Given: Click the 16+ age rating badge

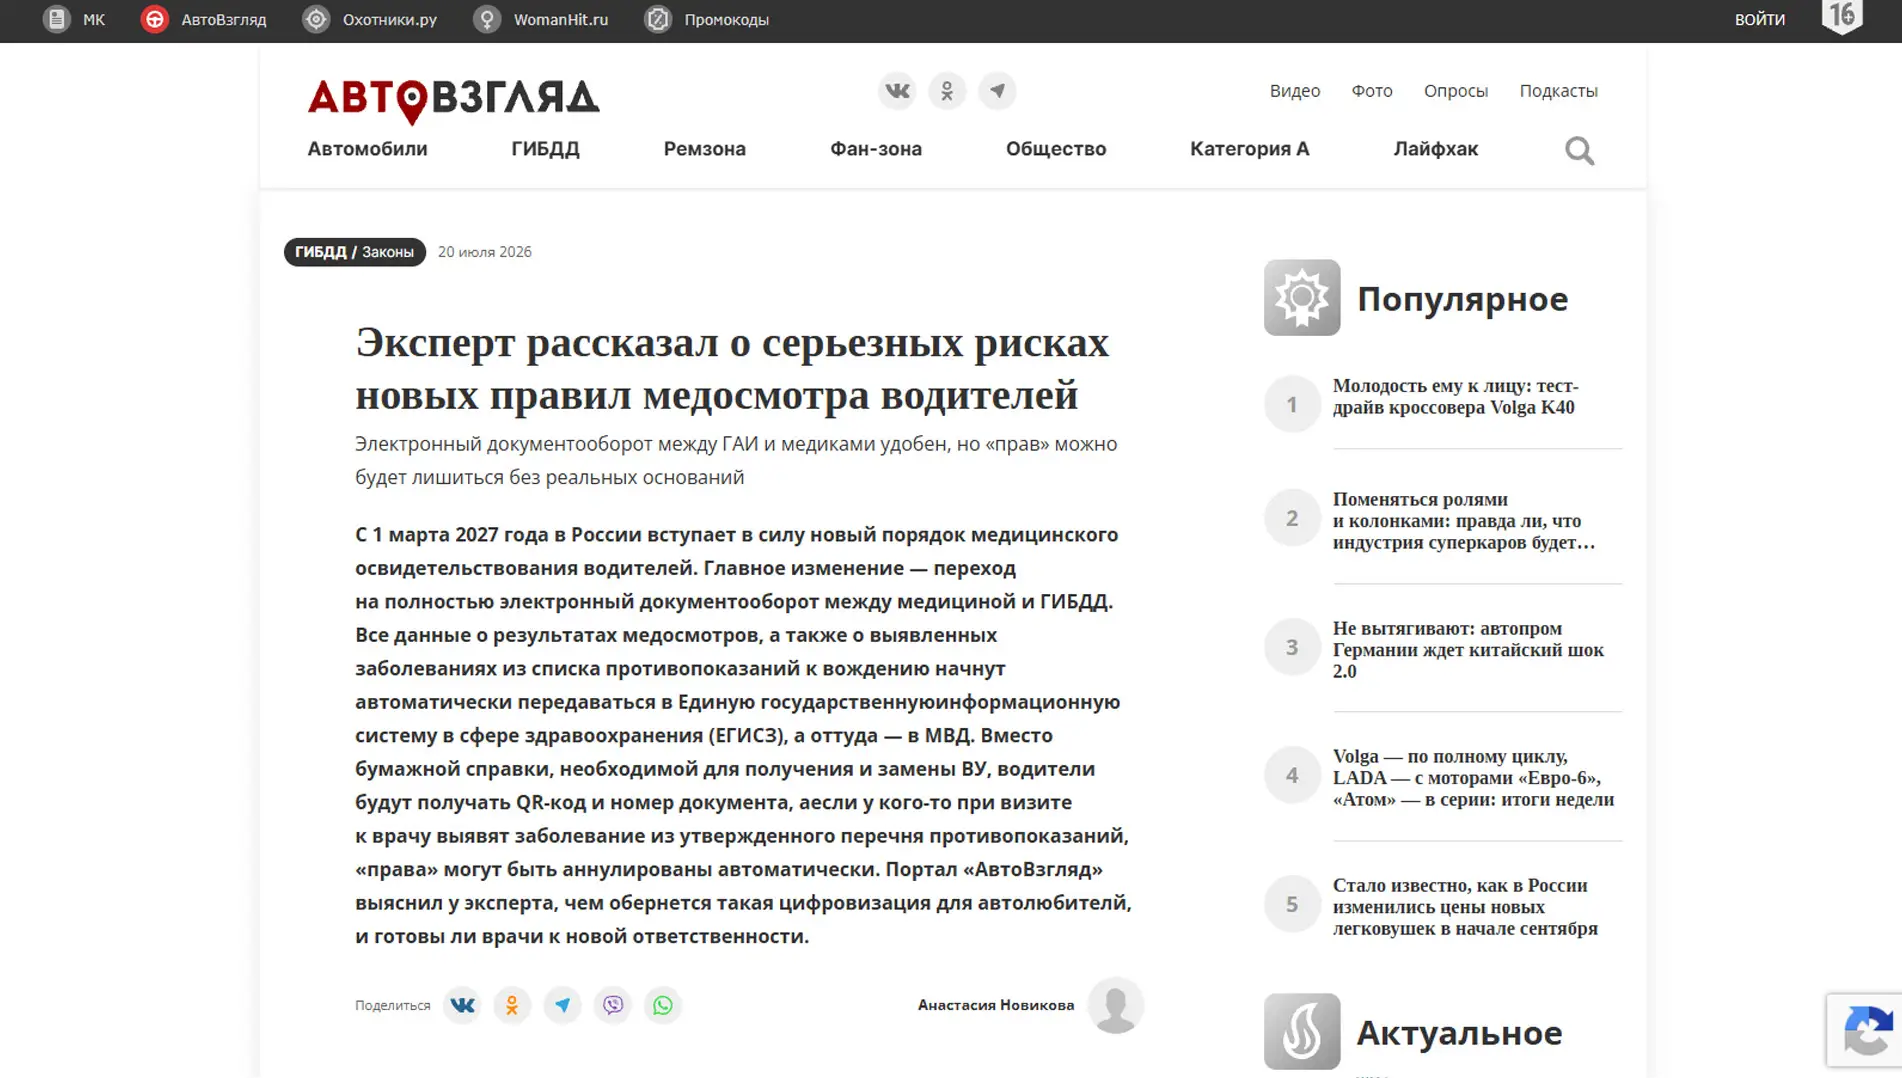Looking at the screenshot, I should pyautogui.click(x=1842, y=17).
